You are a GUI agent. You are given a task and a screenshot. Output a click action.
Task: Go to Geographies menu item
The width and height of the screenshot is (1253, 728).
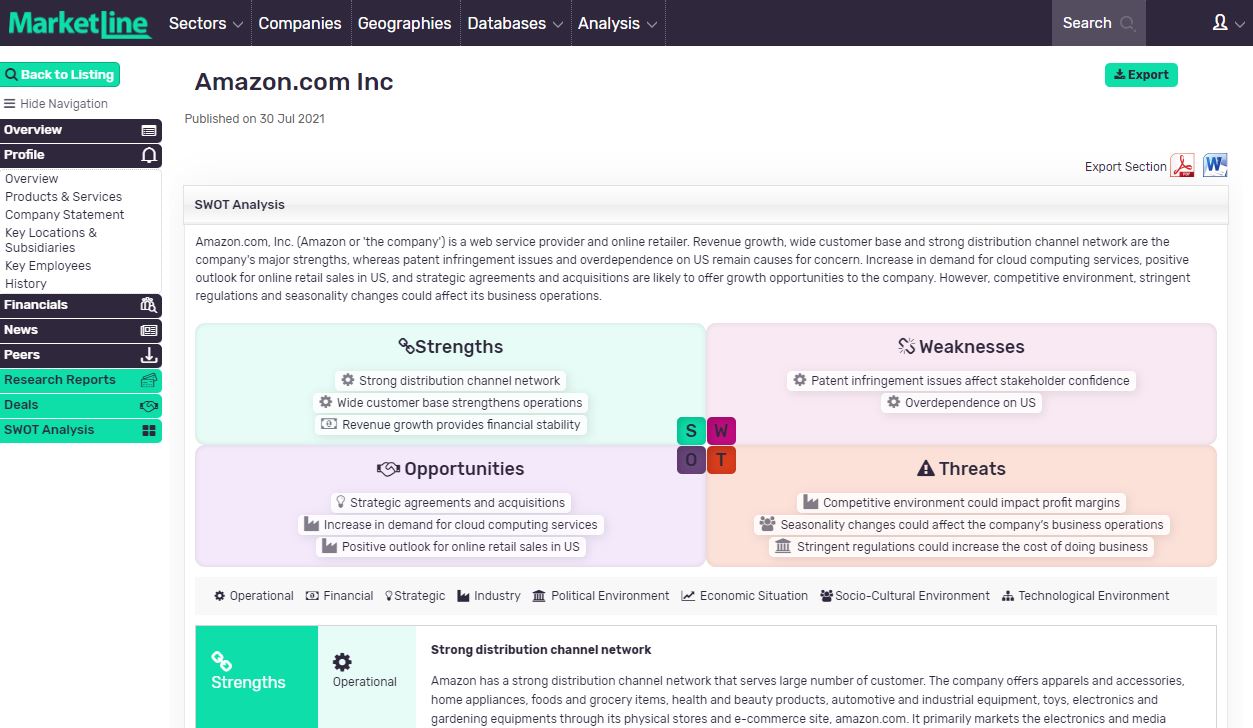404,23
